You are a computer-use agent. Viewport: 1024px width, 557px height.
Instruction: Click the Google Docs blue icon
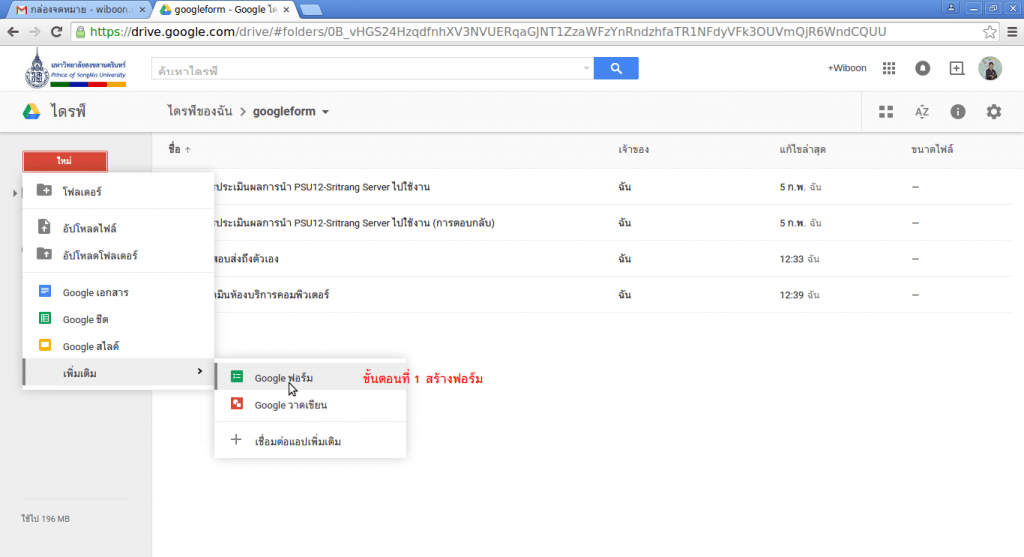click(x=44, y=291)
